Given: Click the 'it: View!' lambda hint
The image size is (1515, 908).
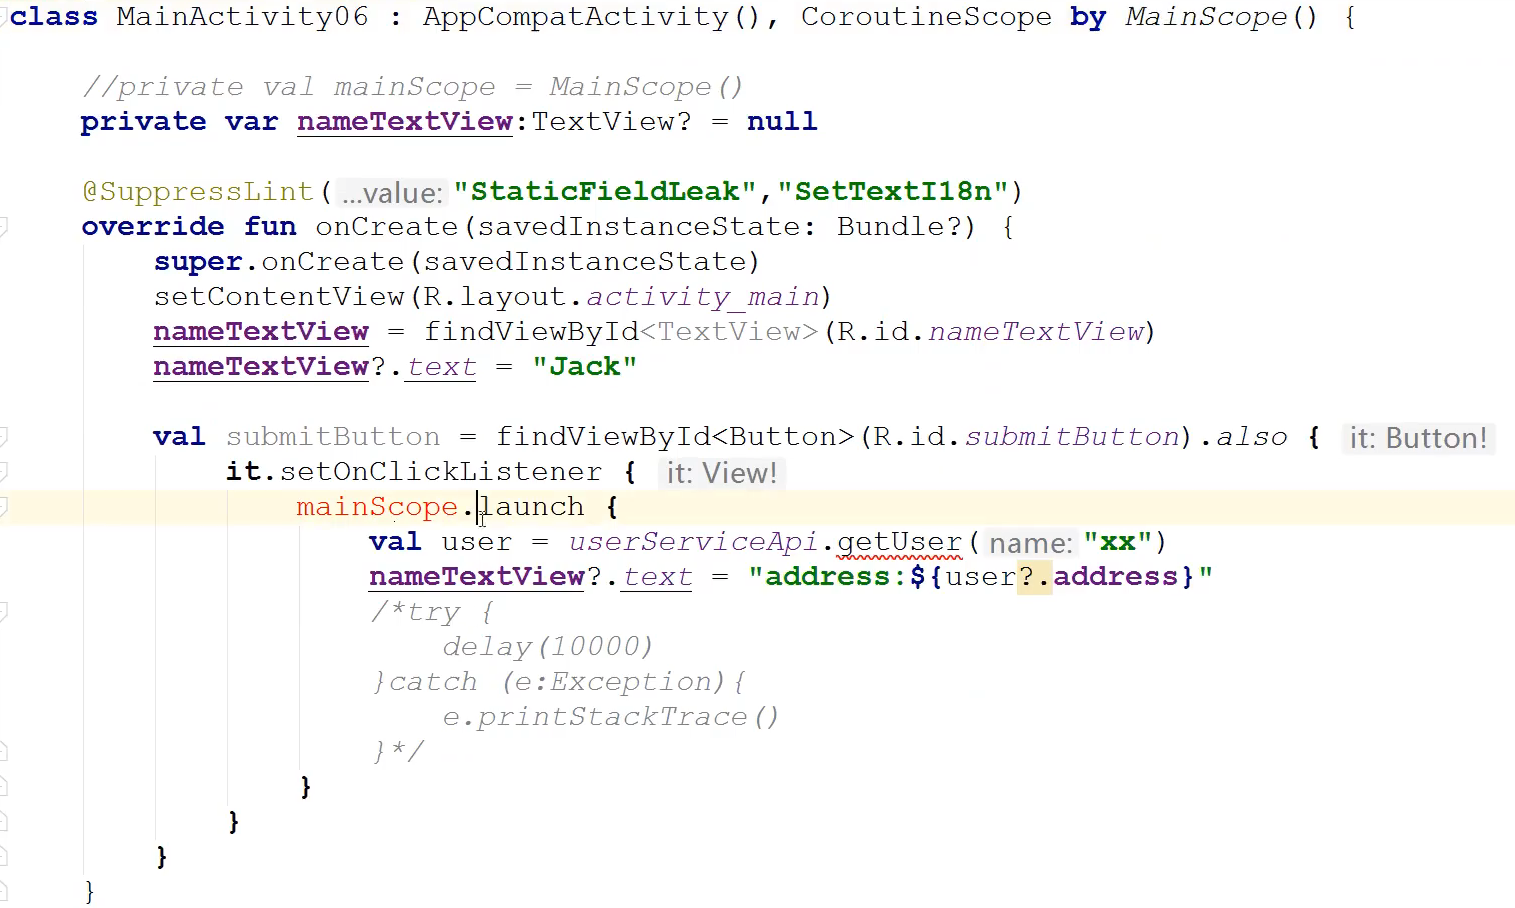Looking at the screenshot, I should [721, 473].
